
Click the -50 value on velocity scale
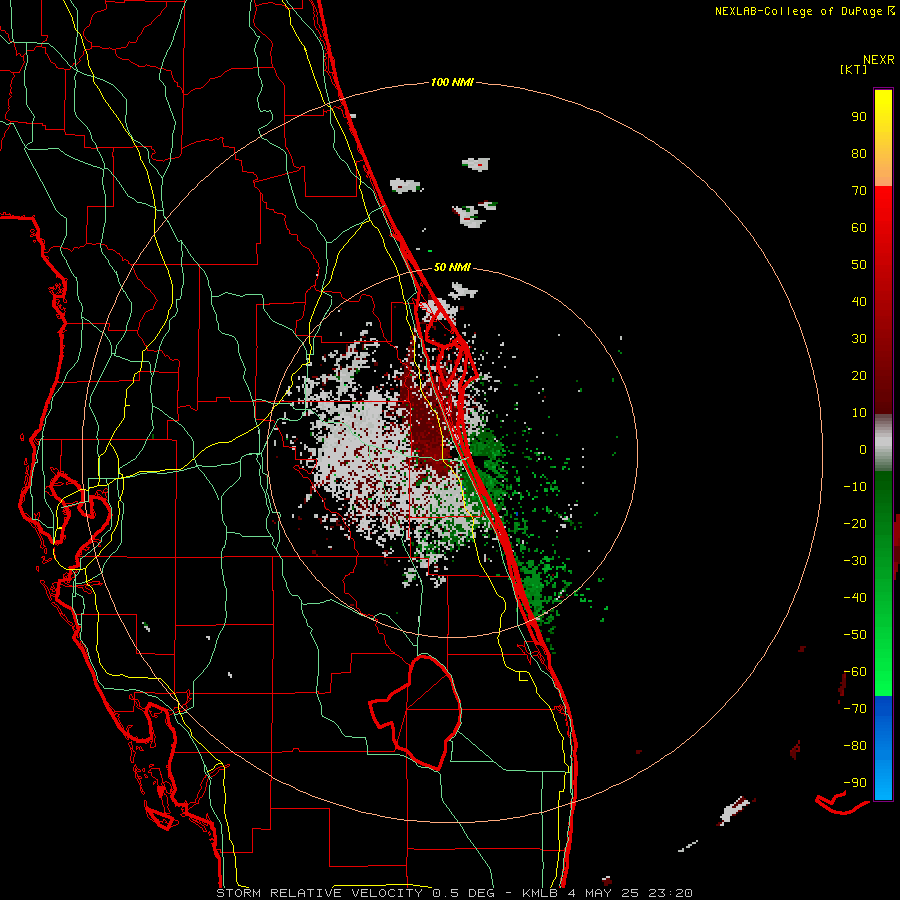point(855,635)
